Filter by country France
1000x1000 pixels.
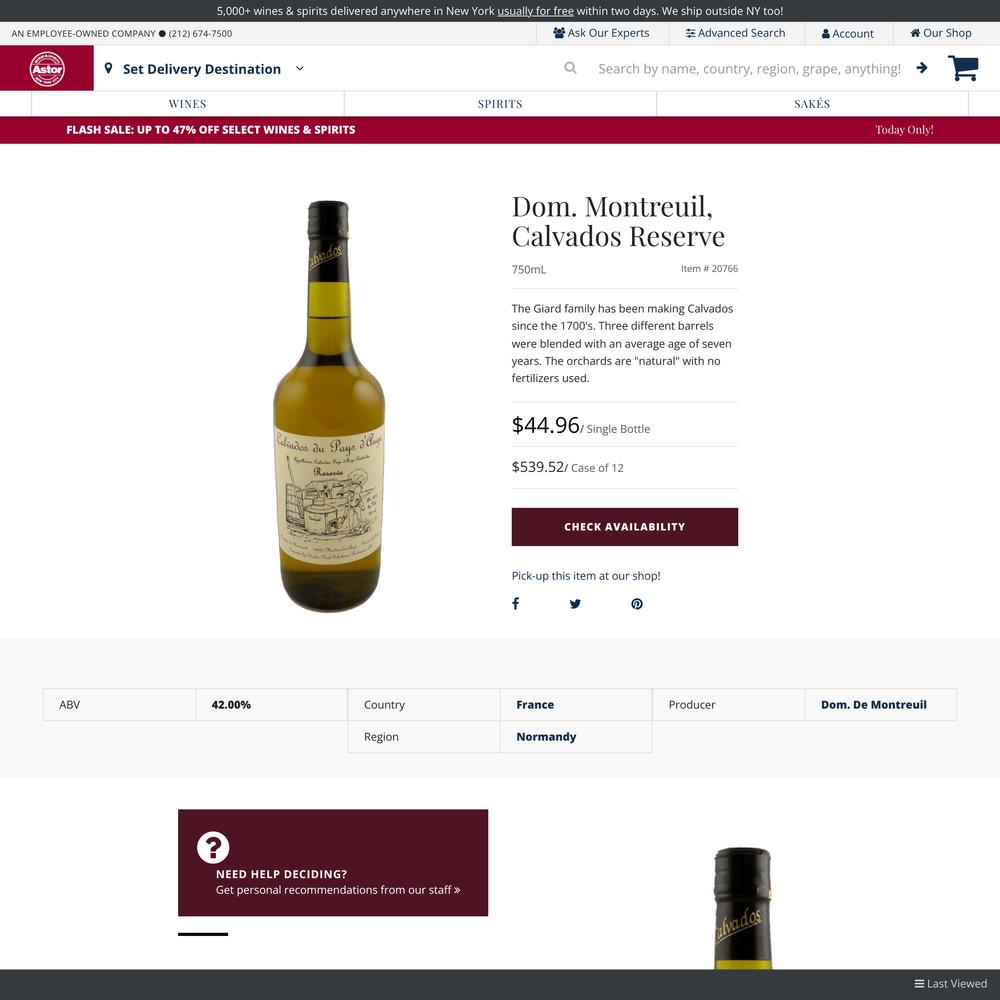point(535,705)
